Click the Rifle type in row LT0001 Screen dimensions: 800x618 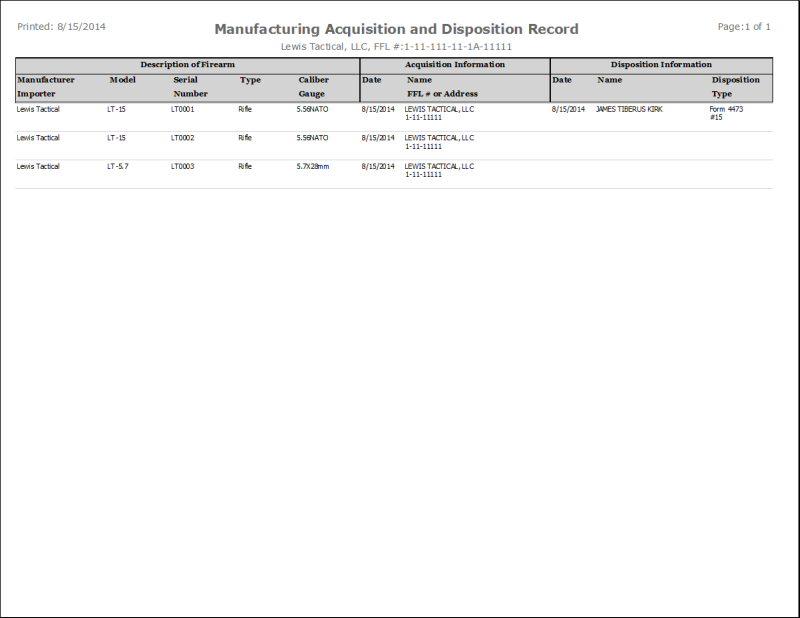[x=245, y=109]
